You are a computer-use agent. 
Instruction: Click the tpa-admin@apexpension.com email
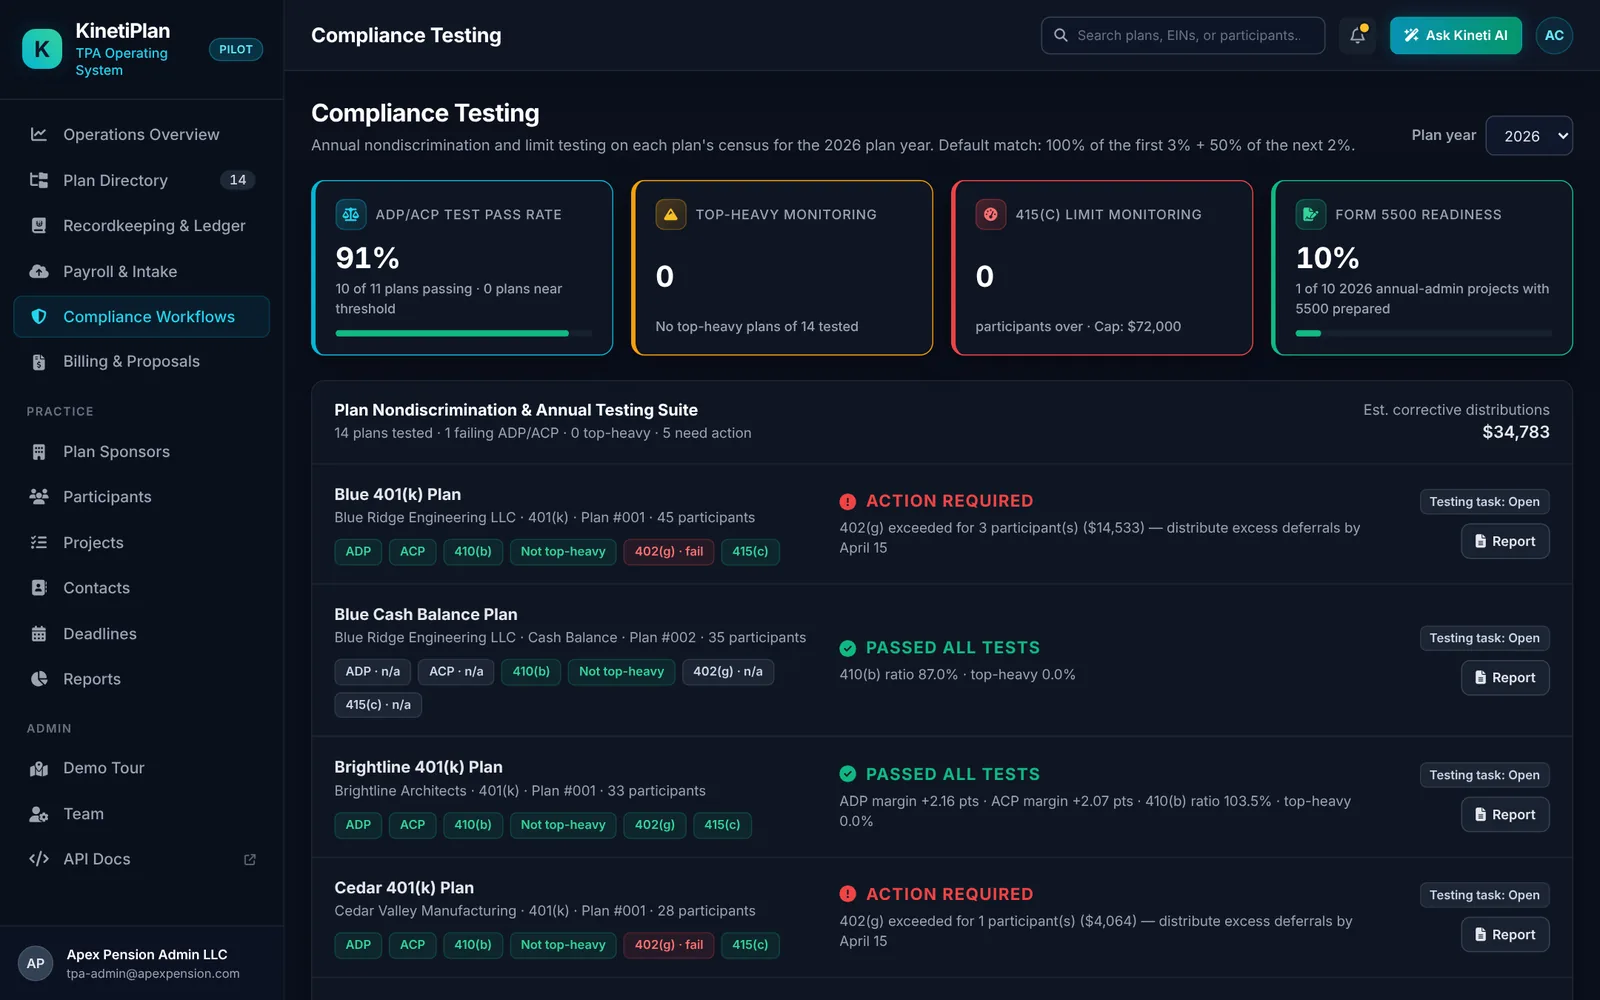point(153,974)
